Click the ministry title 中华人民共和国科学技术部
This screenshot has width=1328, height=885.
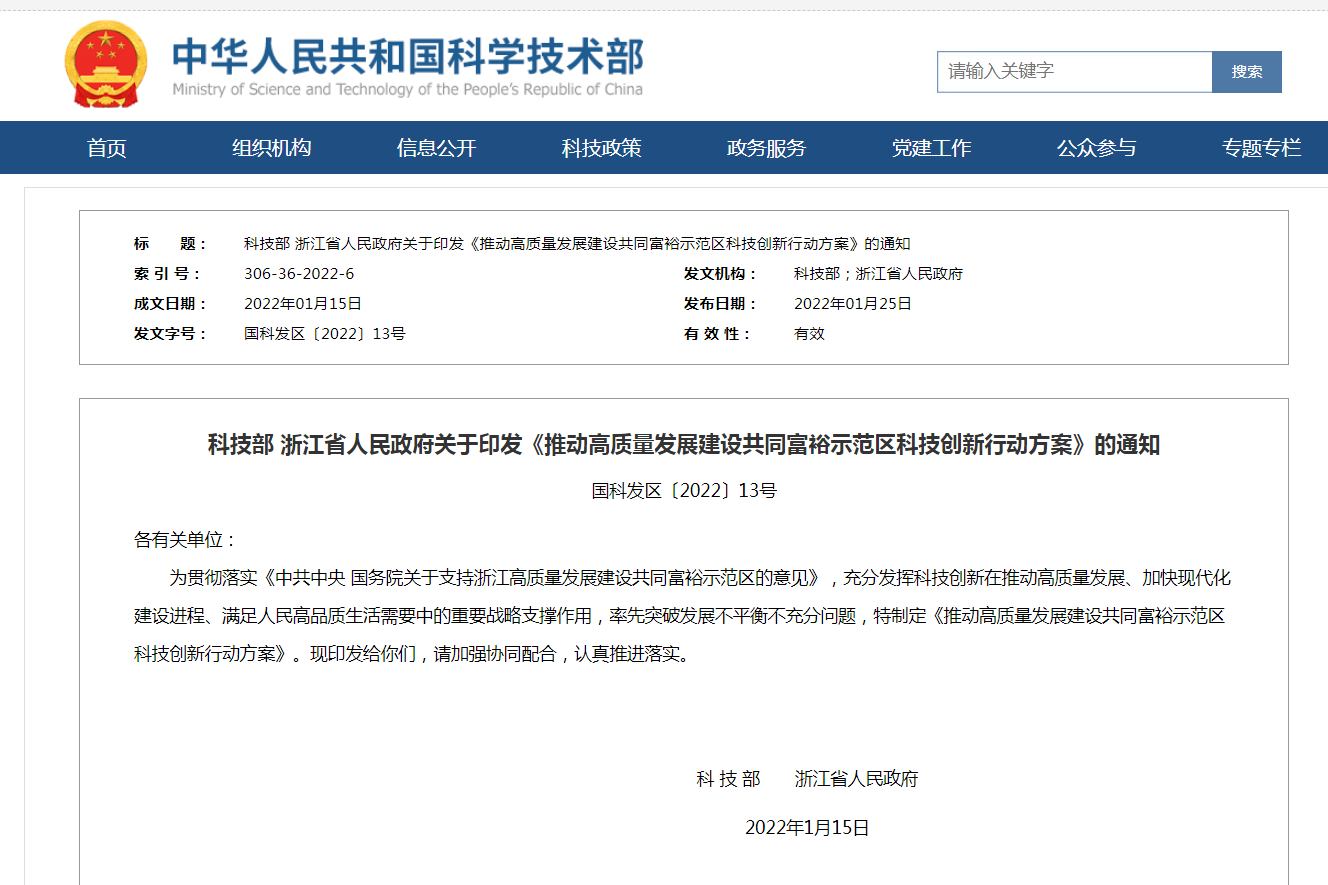point(408,56)
